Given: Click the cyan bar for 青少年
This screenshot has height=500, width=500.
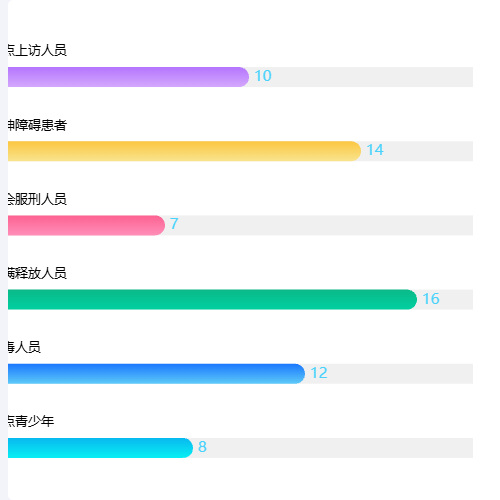Looking at the screenshot, I should pyautogui.click(x=100, y=448).
